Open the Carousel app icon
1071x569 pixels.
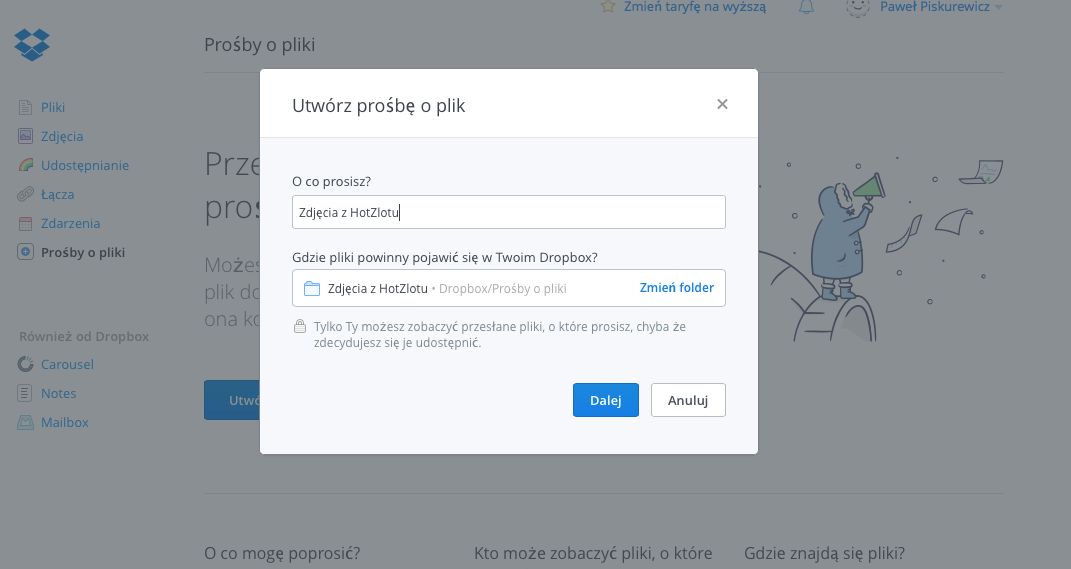coord(25,364)
